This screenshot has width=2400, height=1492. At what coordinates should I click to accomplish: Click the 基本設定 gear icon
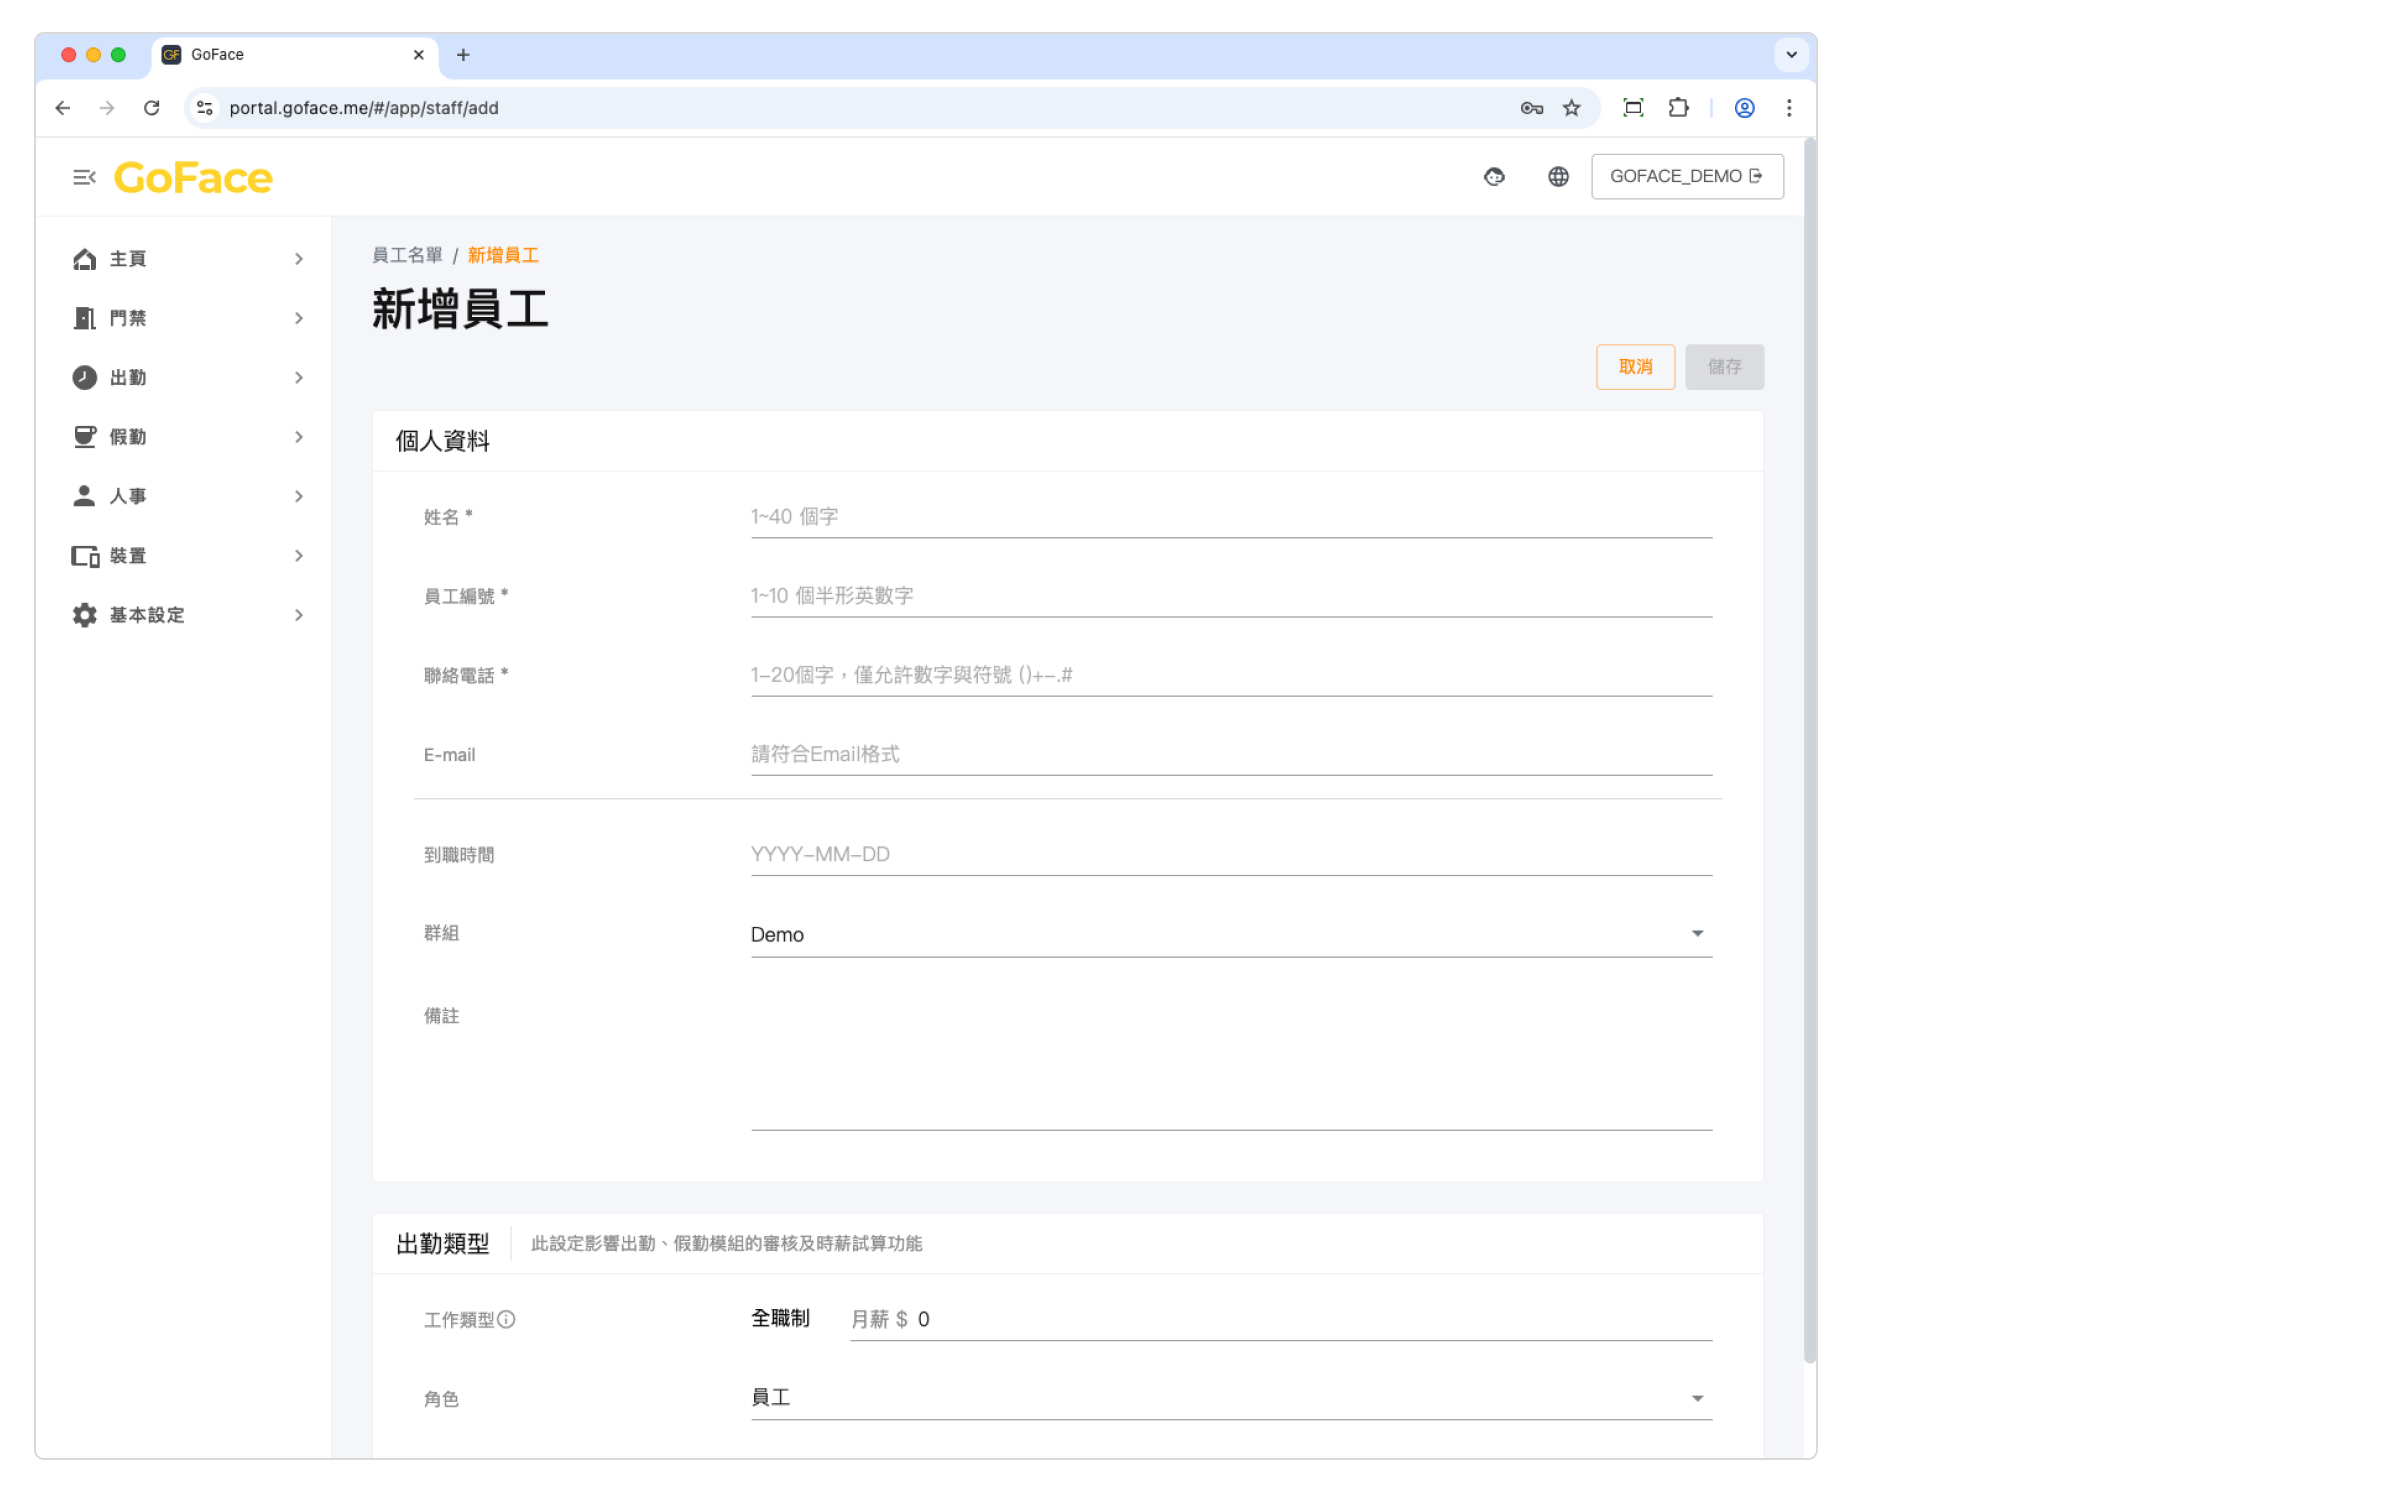coord(85,615)
